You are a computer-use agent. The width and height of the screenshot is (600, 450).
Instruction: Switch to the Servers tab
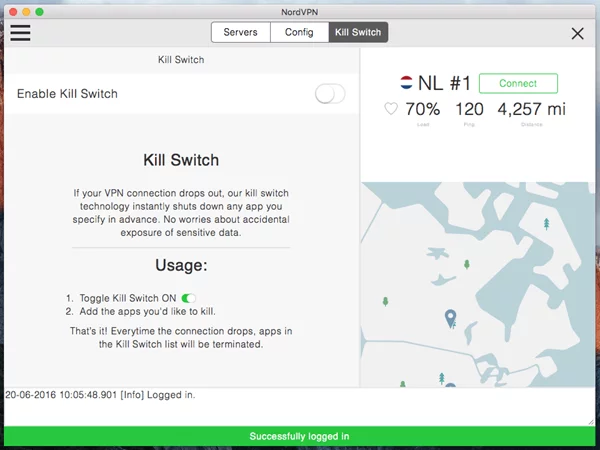241,32
